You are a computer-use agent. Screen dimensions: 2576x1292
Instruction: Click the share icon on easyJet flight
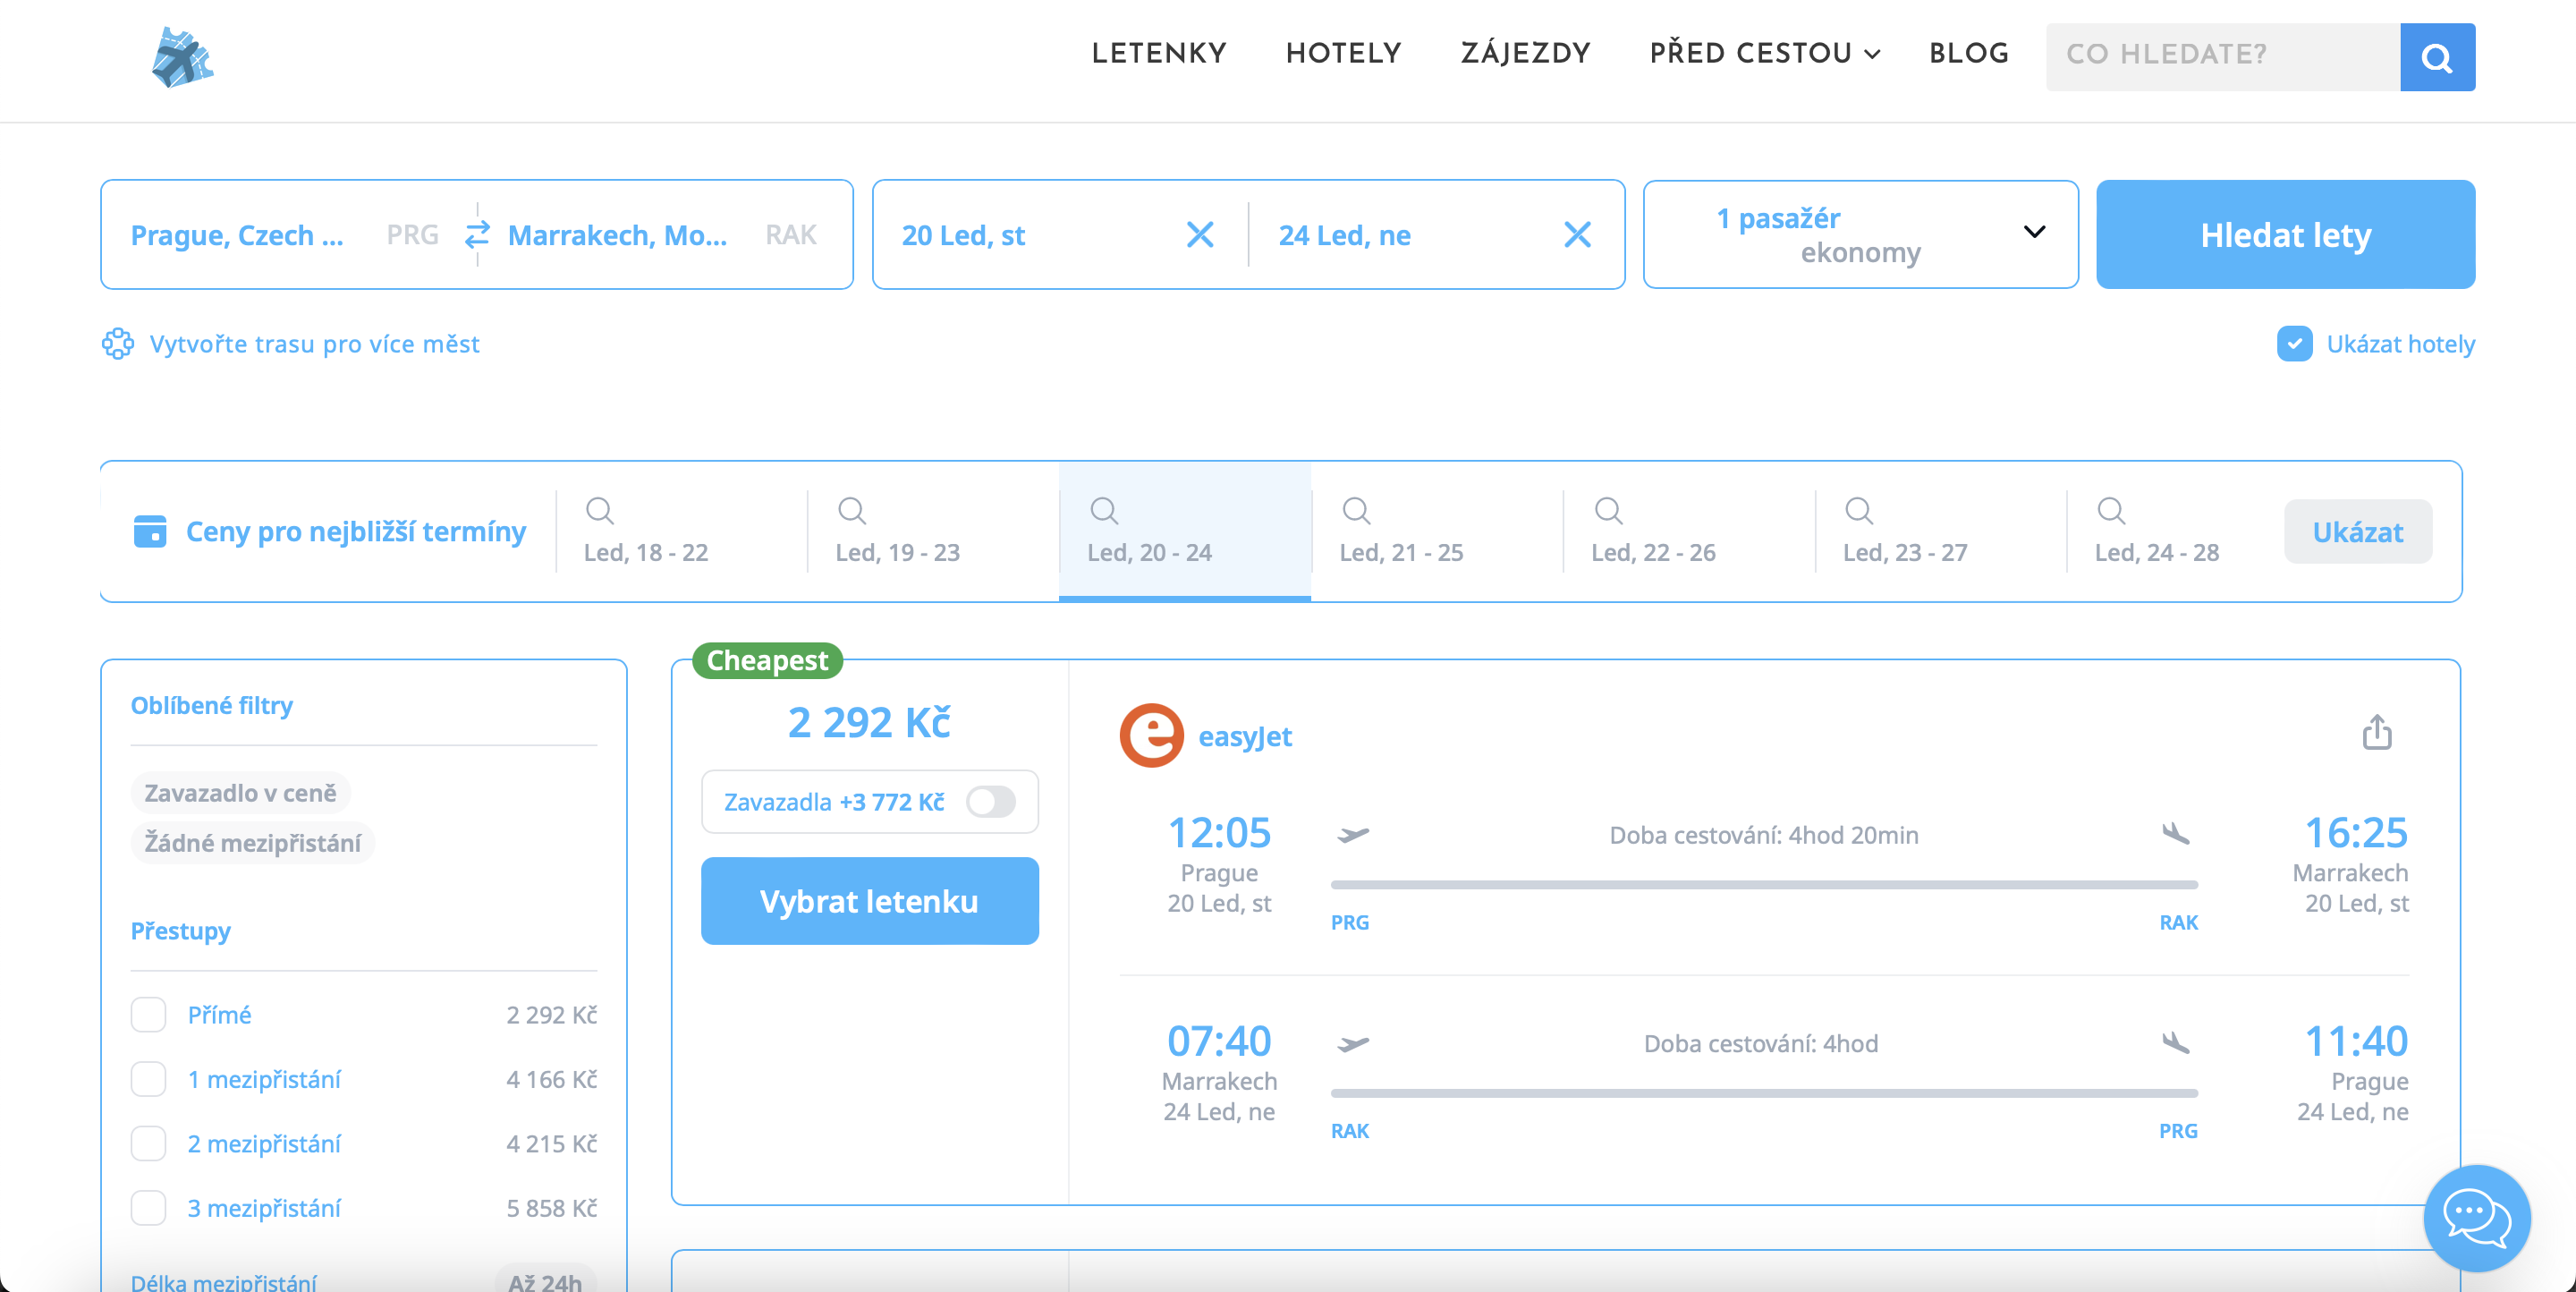tap(2376, 732)
